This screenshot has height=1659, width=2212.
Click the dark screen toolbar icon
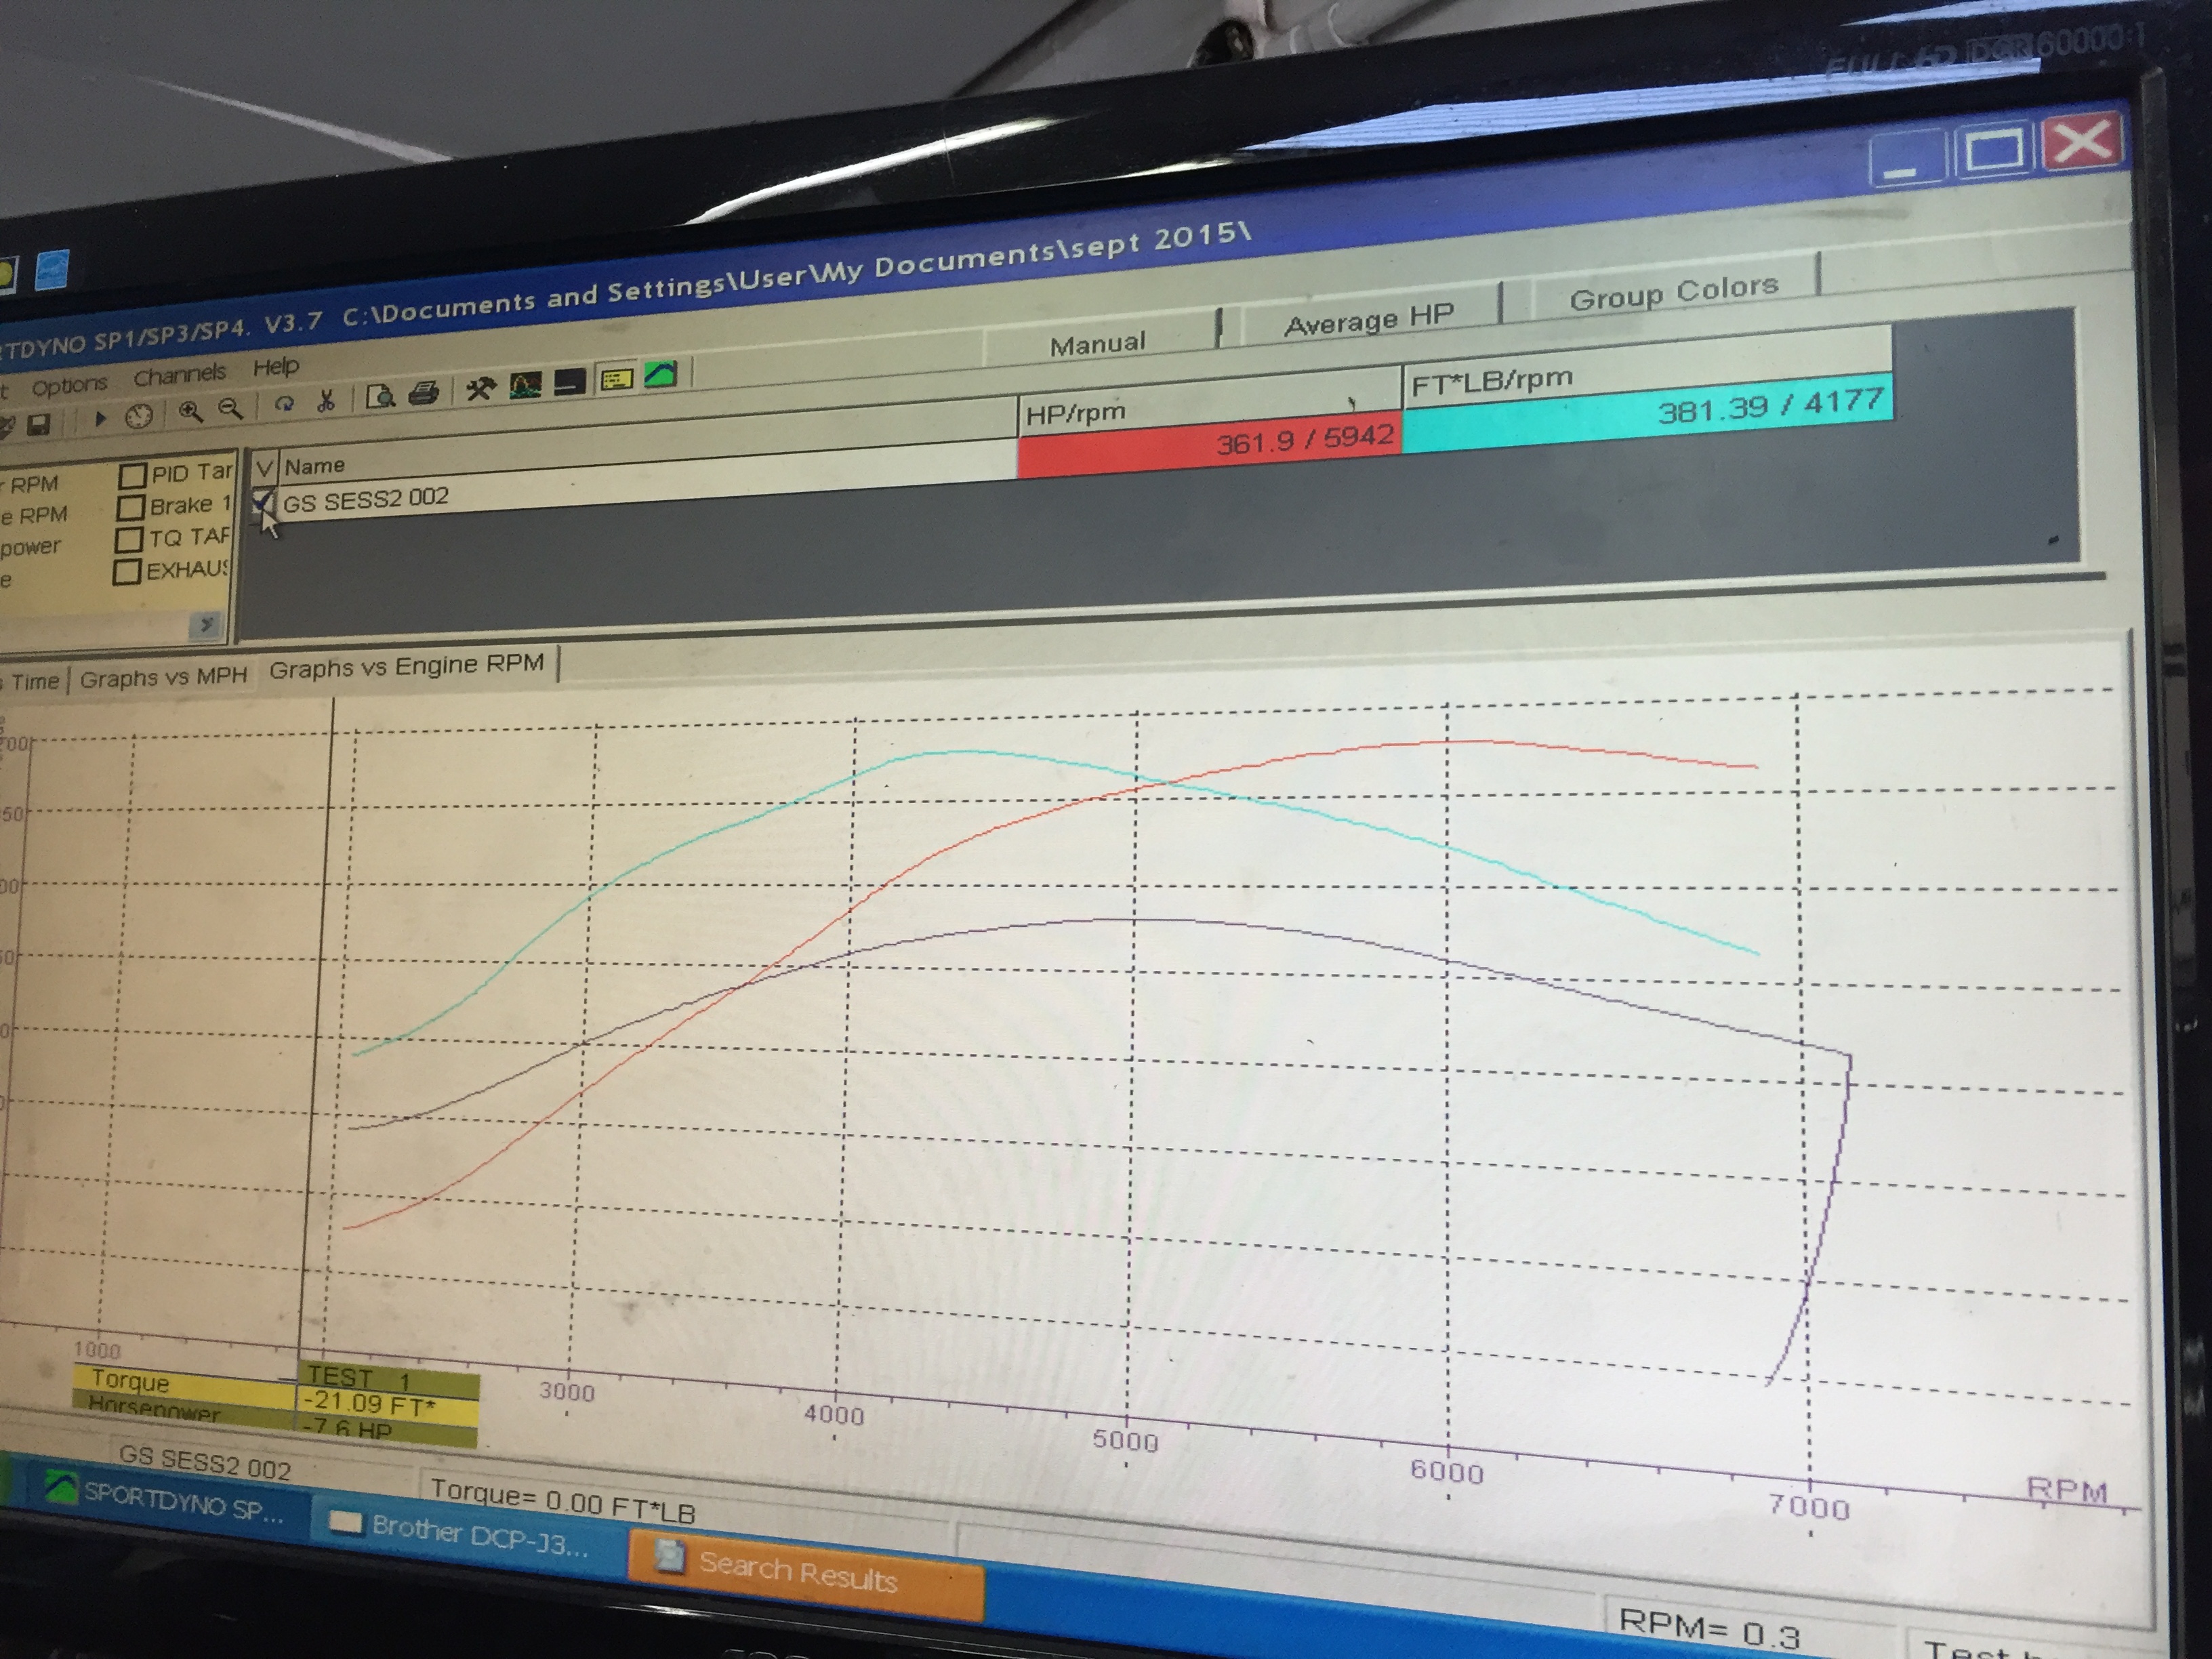(x=569, y=382)
